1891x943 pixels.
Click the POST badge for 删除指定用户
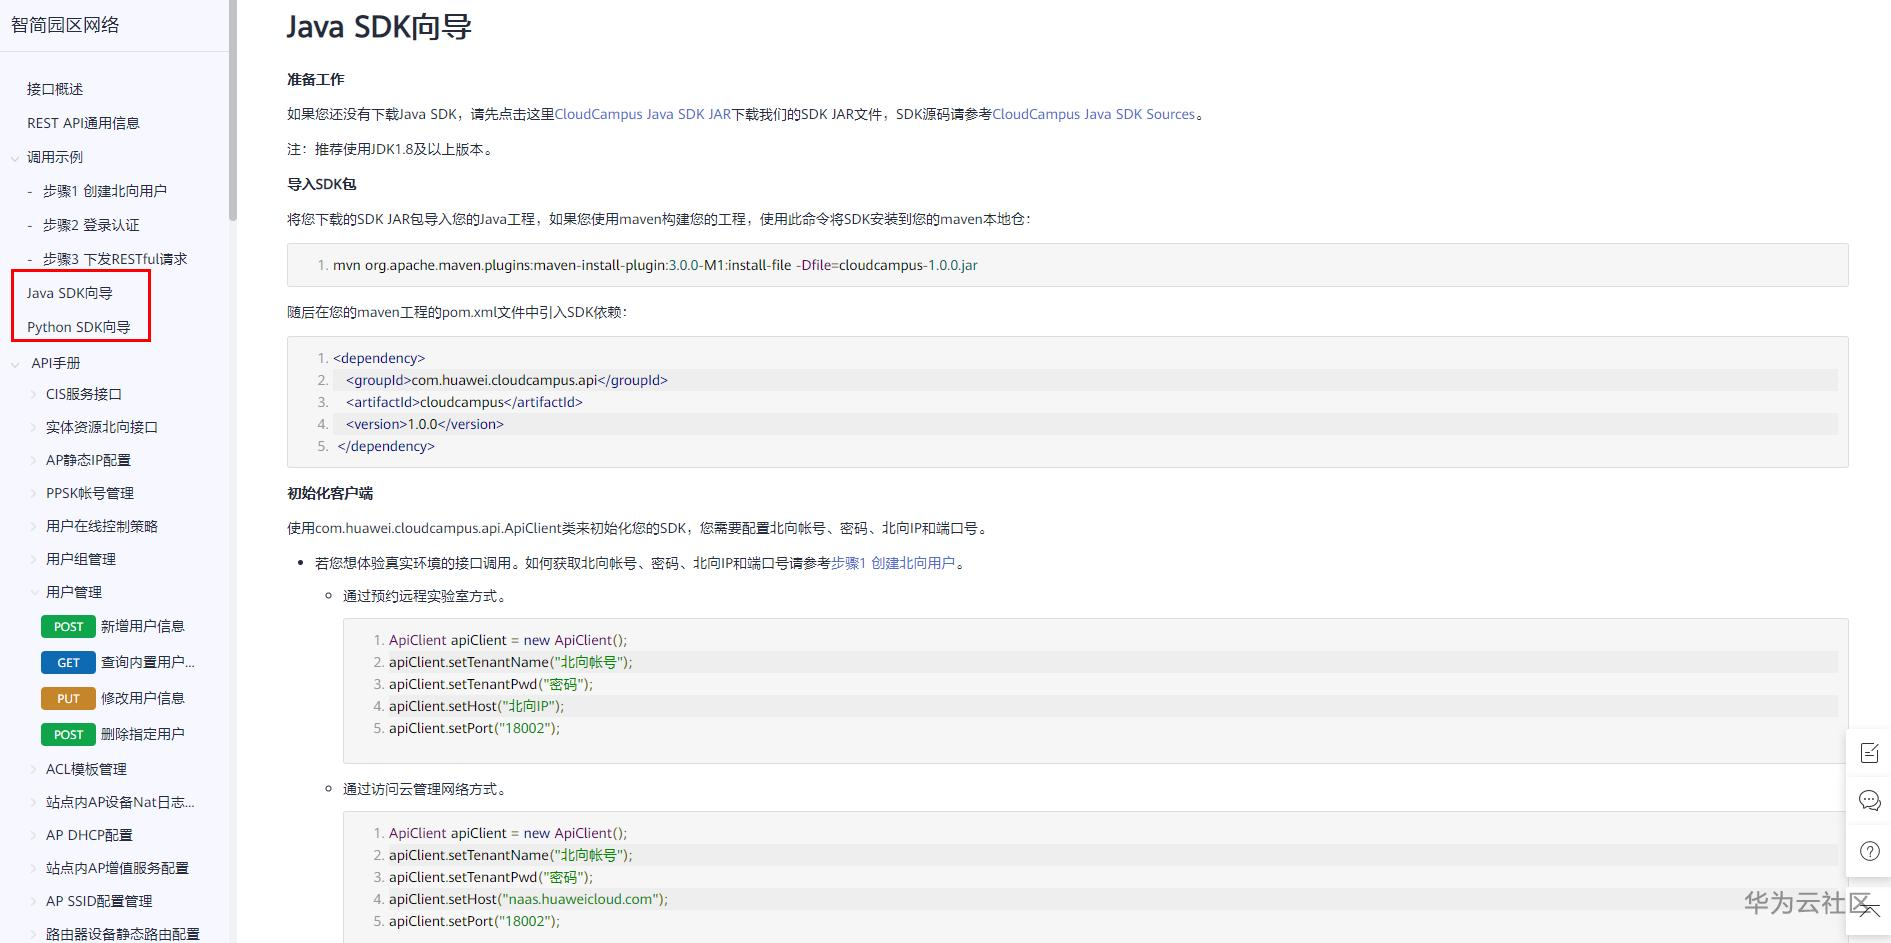68,734
